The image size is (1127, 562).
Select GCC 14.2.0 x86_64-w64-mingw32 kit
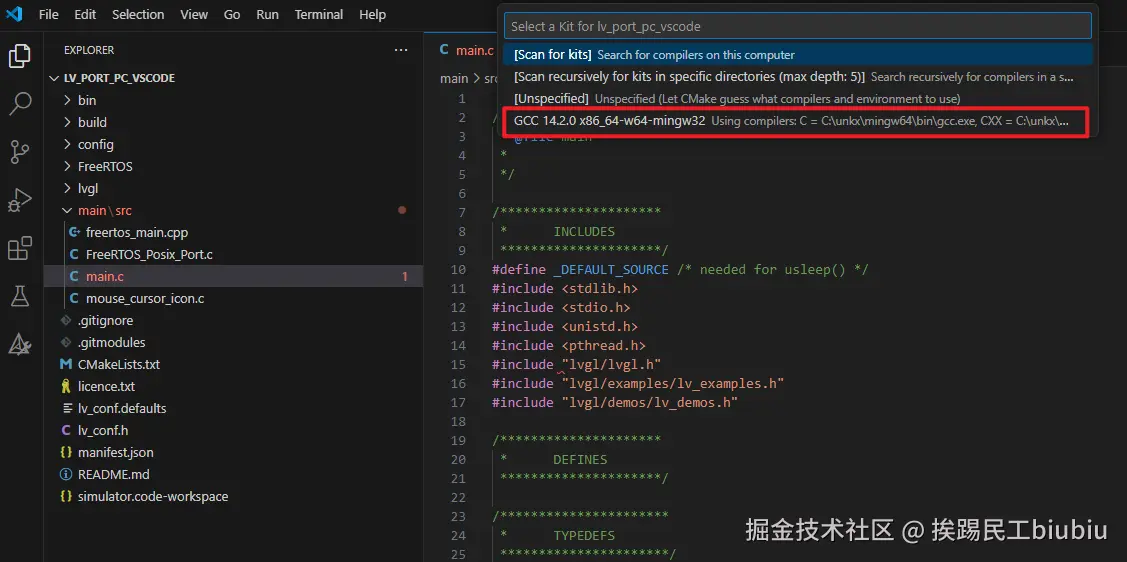798,121
